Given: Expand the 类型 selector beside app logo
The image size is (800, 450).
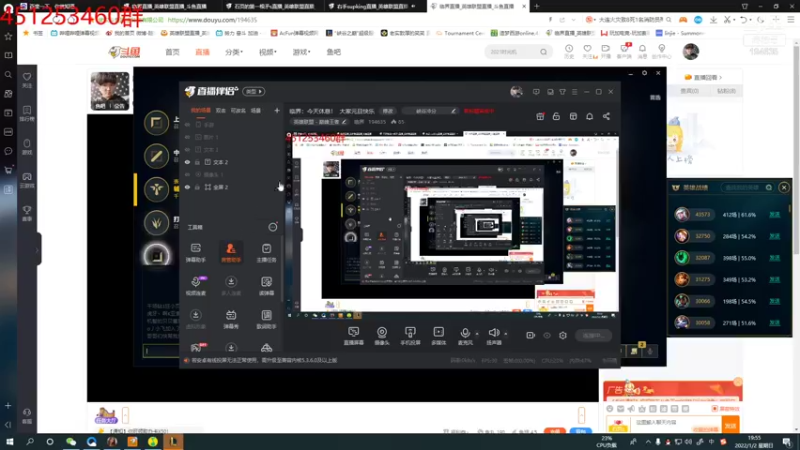Looking at the screenshot, I should pyautogui.click(x=254, y=91).
